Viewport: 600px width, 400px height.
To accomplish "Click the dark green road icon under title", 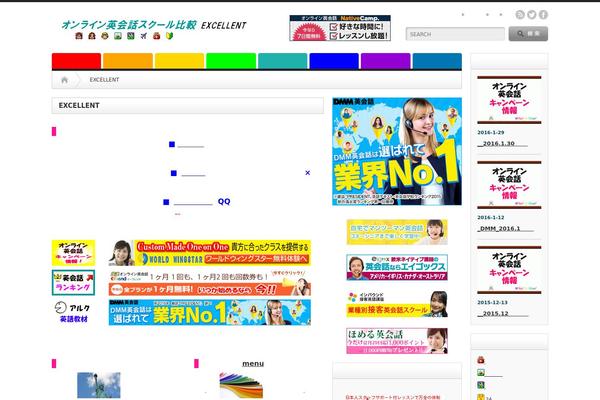I will coord(131,36).
